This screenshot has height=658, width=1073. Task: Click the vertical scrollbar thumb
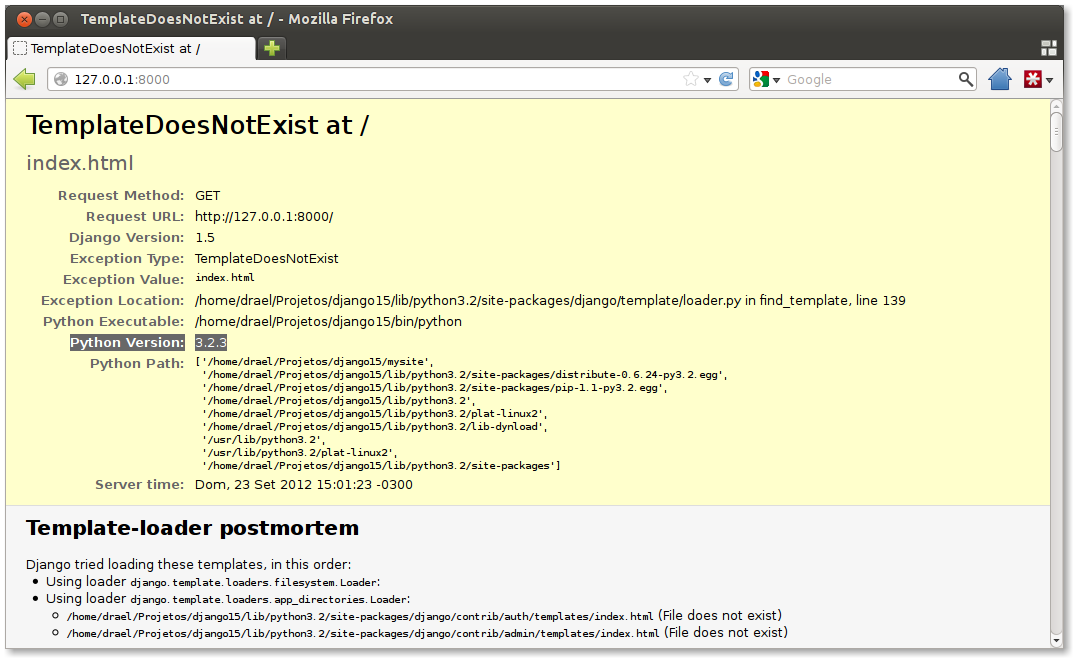click(1057, 131)
